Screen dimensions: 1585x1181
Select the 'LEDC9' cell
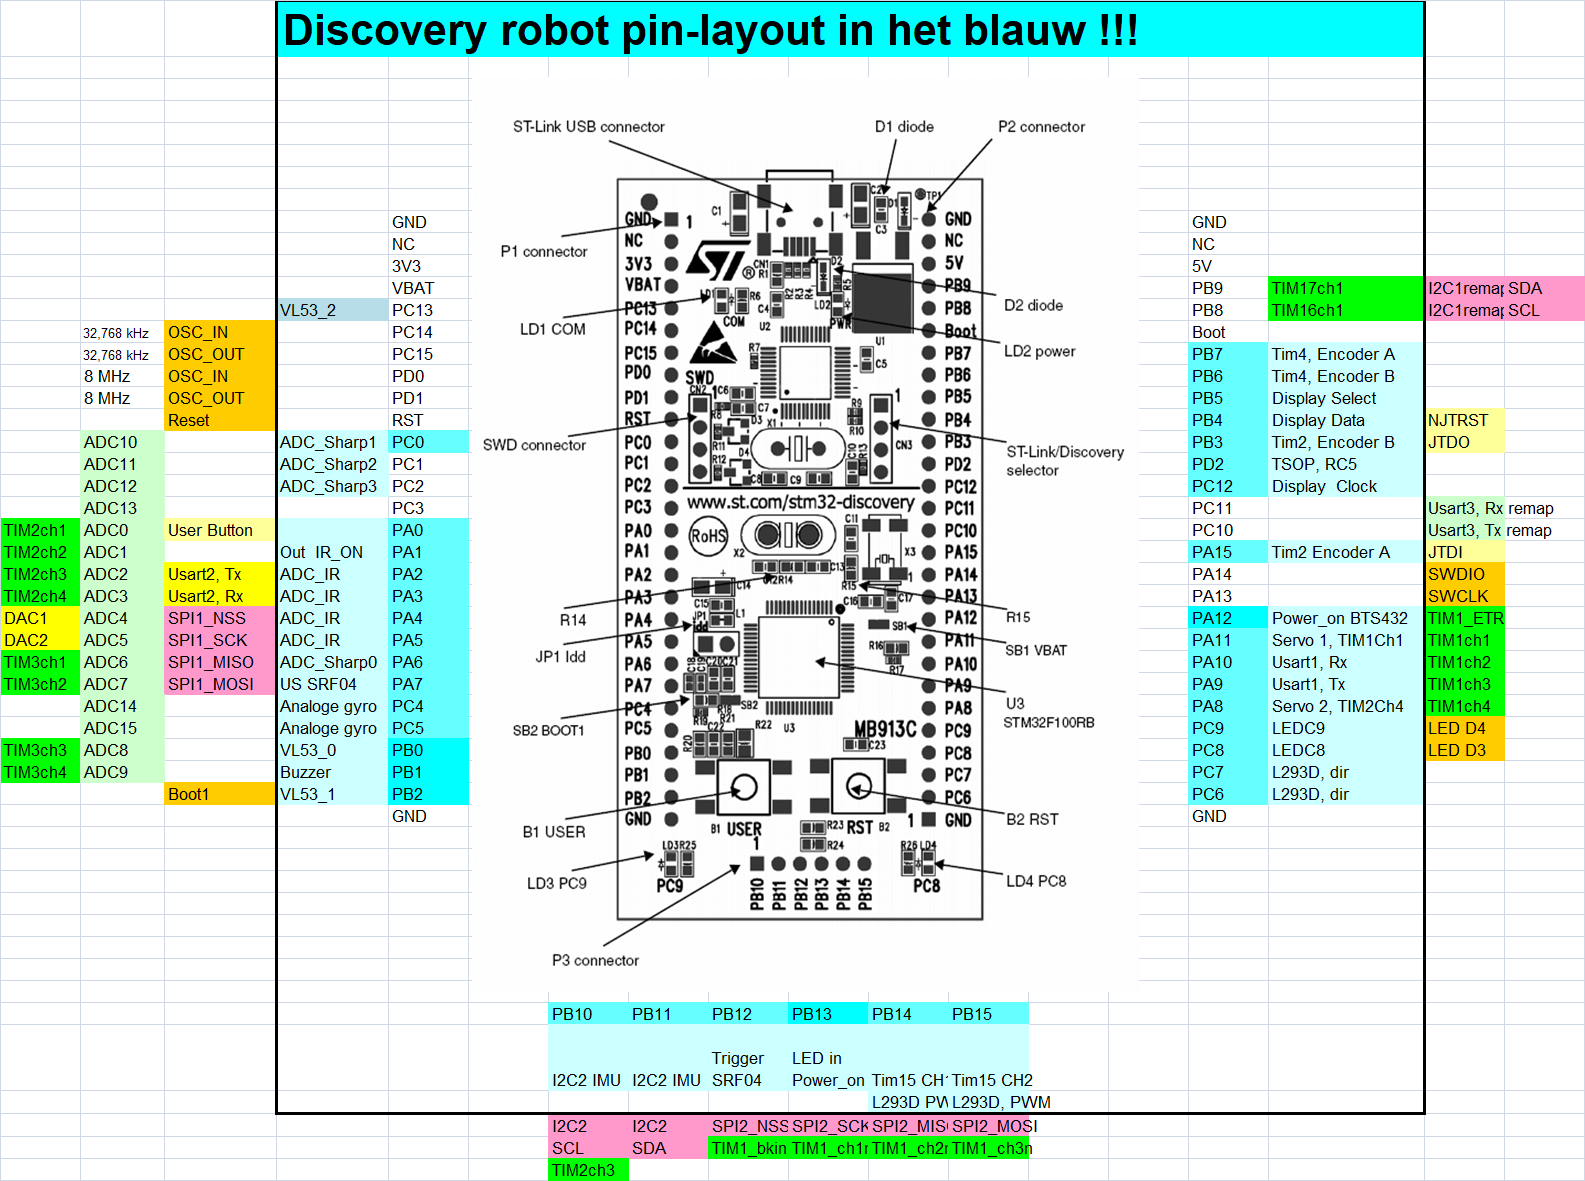click(1346, 728)
